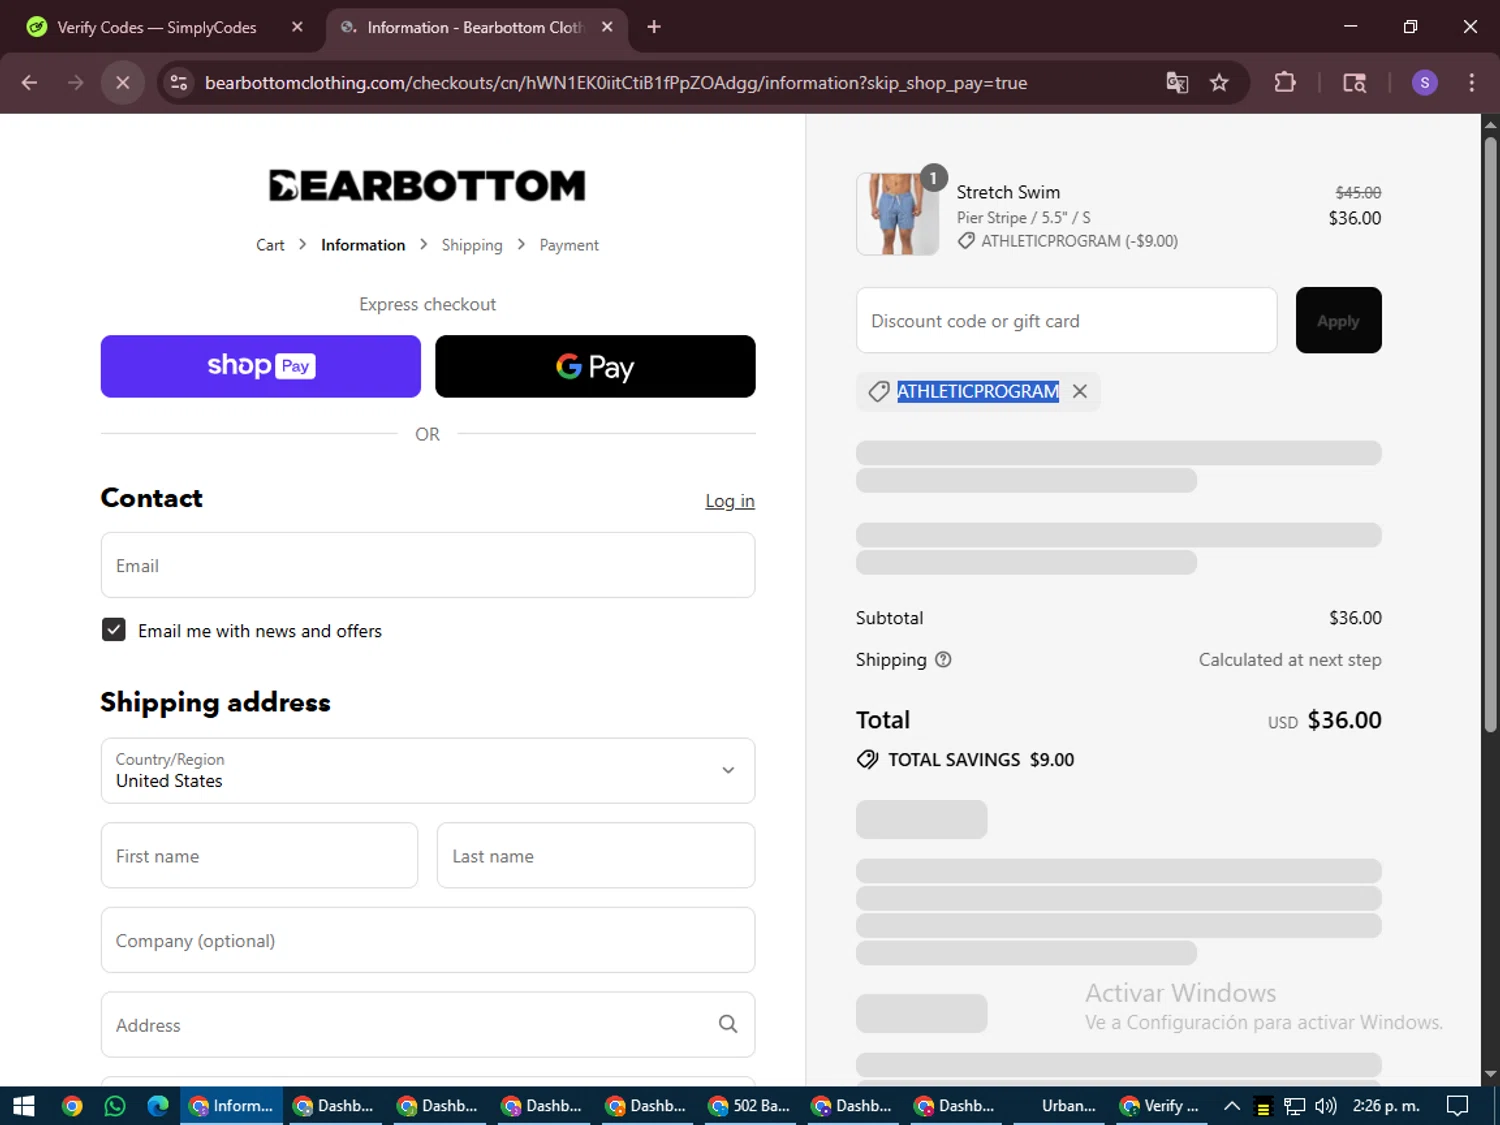Viewport: 1500px width, 1125px height.
Task: Open Microsoft Edge from the taskbar
Action: tap(158, 1106)
